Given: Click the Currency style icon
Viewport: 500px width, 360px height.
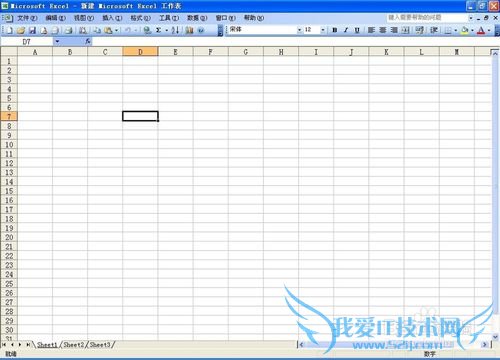Looking at the screenshot, I should (420, 30).
